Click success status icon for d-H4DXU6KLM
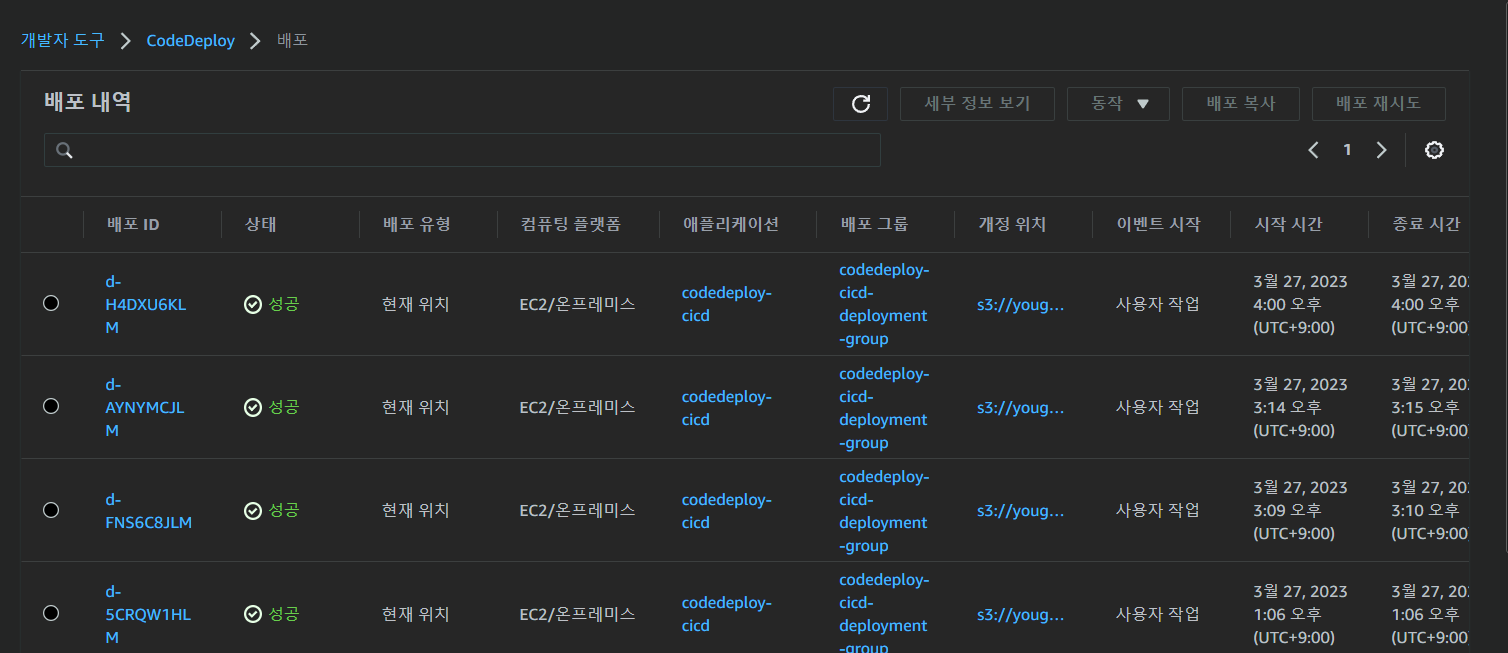1508x653 pixels. click(253, 304)
